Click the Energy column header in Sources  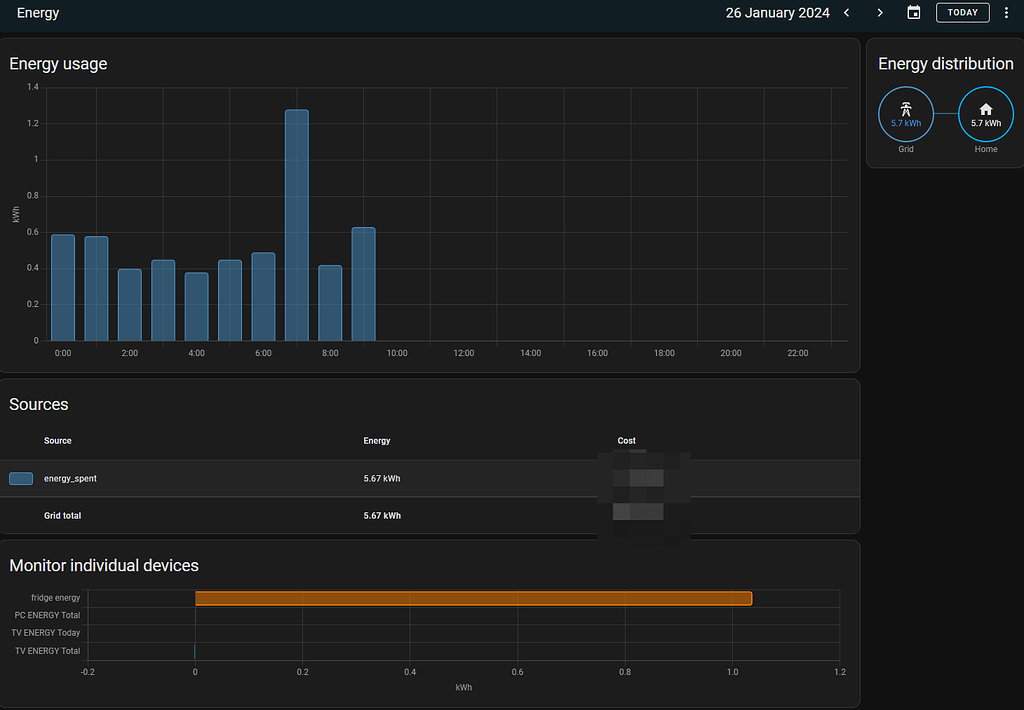tap(377, 441)
